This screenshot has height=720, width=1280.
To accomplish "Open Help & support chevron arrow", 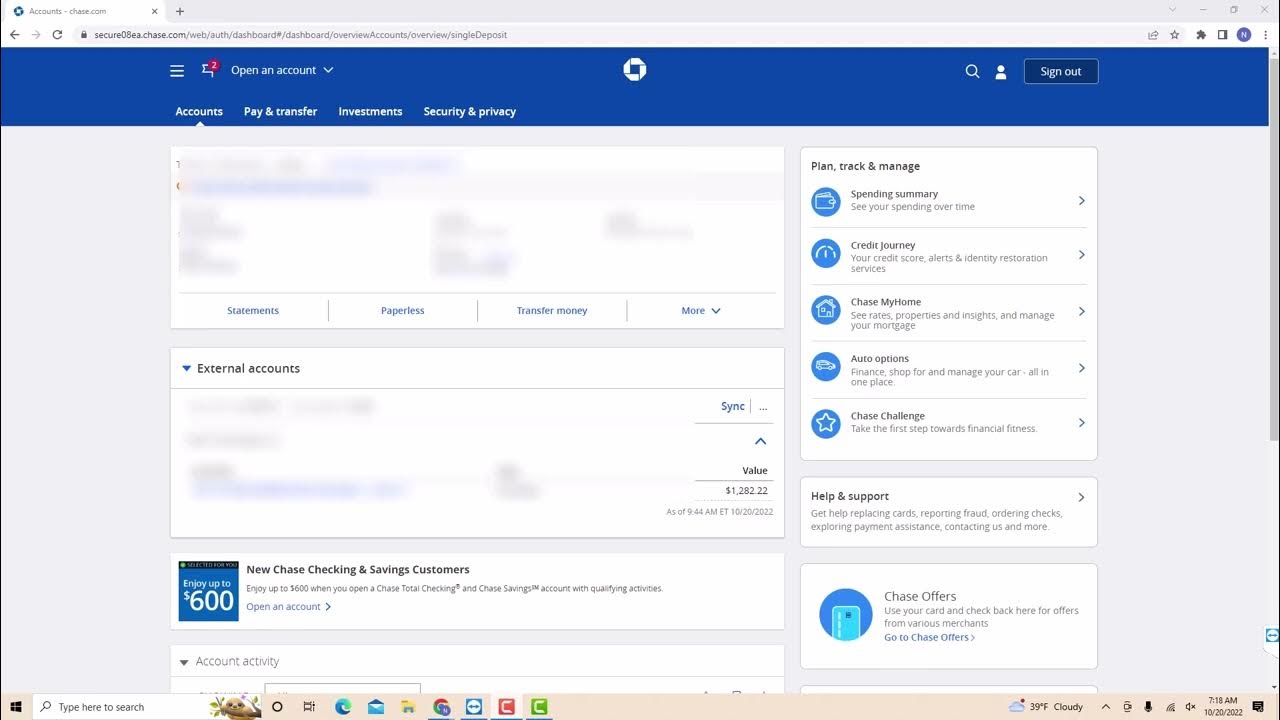I will (x=1081, y=497).
